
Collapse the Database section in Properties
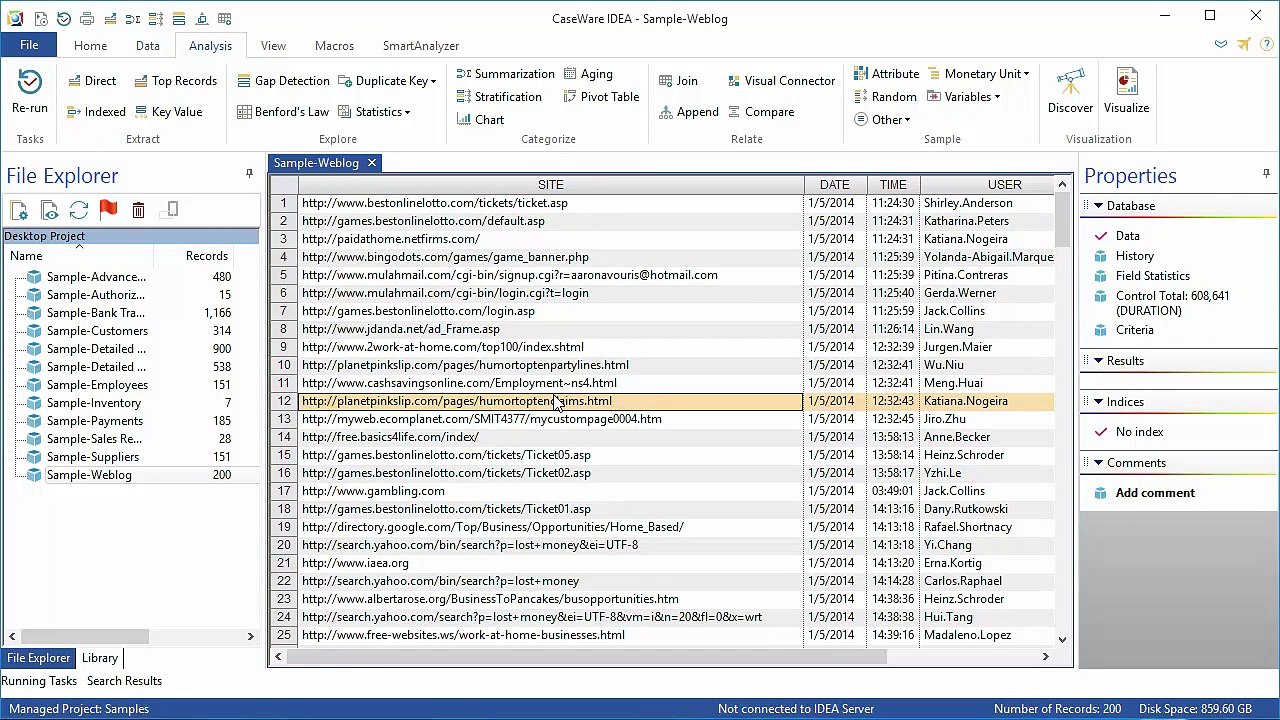point(1098,206)
